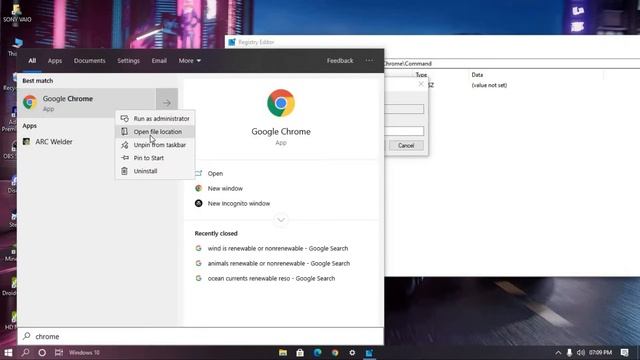
Task: Switch to the Apps search tab
Action: tap(55, 60)
